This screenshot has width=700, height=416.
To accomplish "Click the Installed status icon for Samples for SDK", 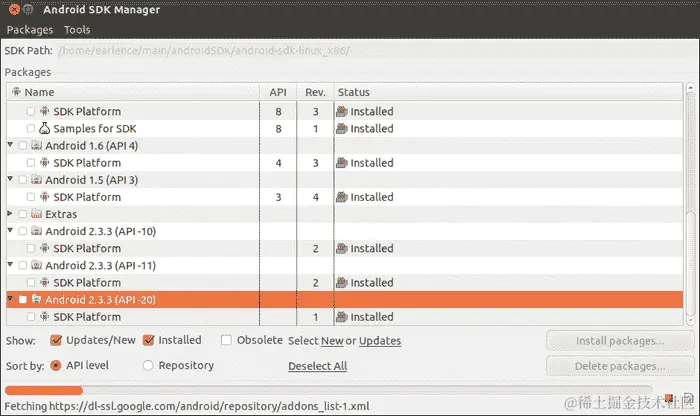I will point(342,128).
